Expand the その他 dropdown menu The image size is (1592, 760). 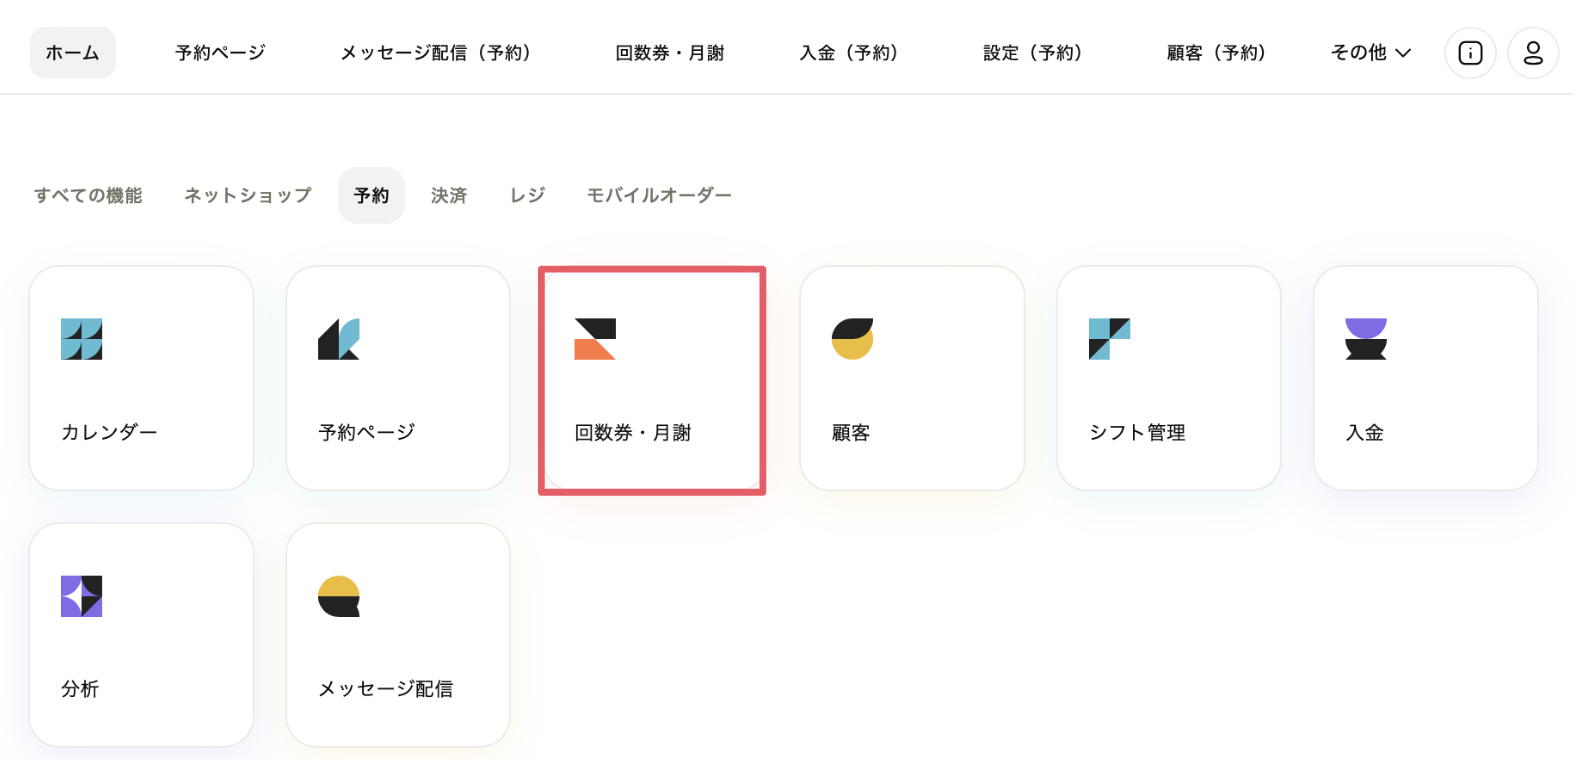pos(1370,53)
